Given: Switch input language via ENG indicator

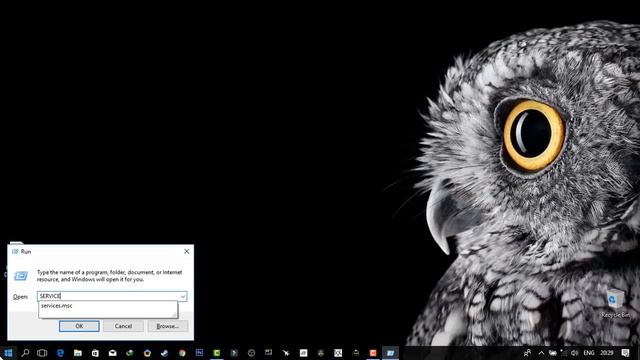Looking at the screenshot, I should (589, 353).
